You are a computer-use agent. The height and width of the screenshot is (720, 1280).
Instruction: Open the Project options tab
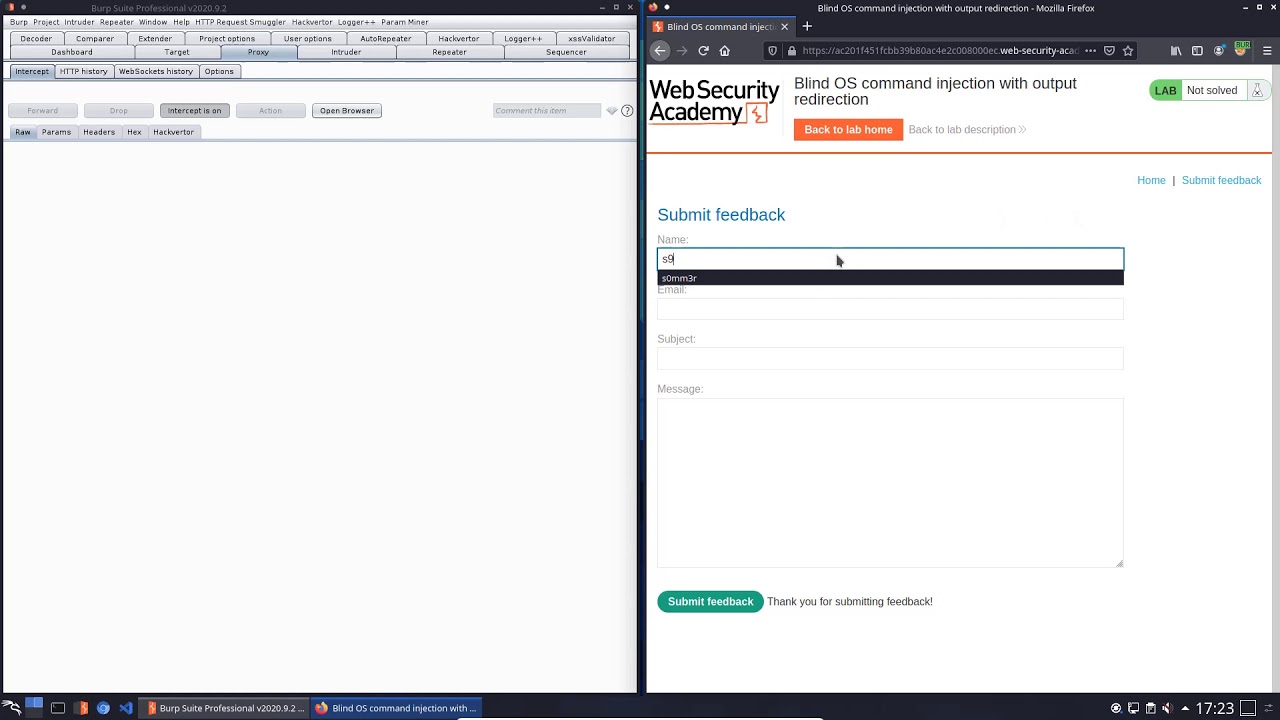227,39
